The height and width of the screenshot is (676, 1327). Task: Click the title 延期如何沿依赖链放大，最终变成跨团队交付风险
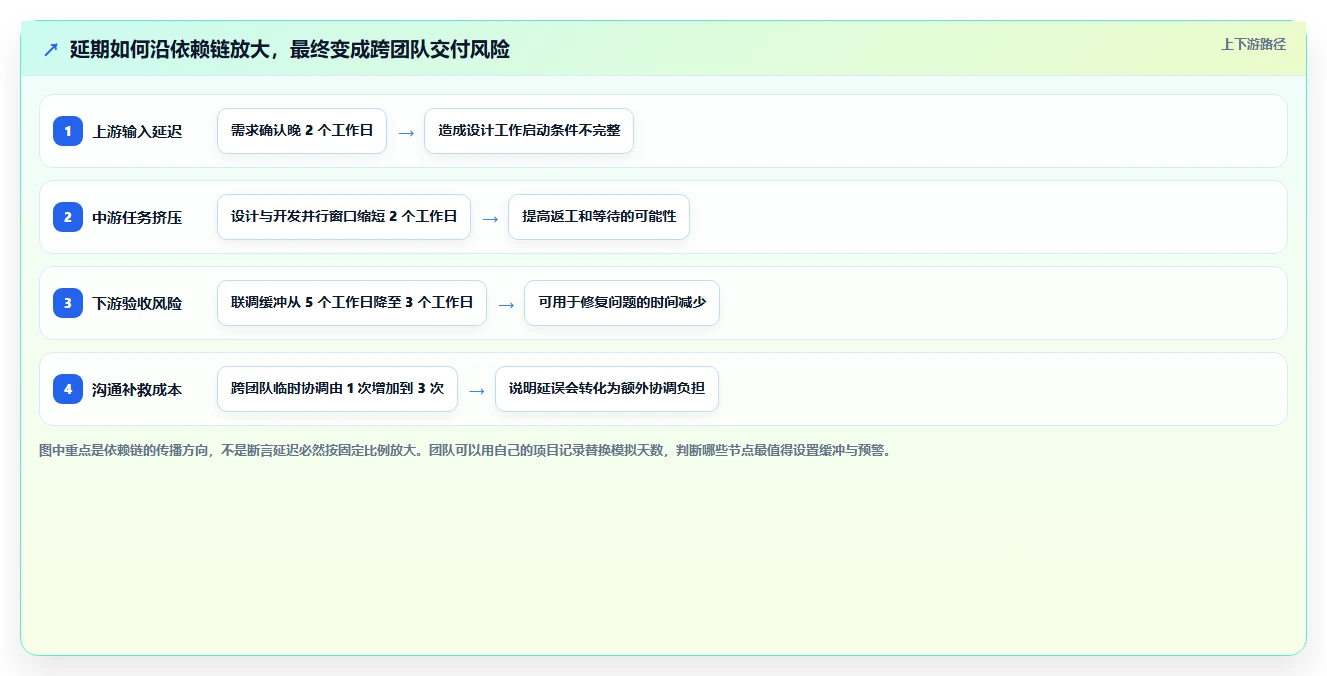point(290,50)
